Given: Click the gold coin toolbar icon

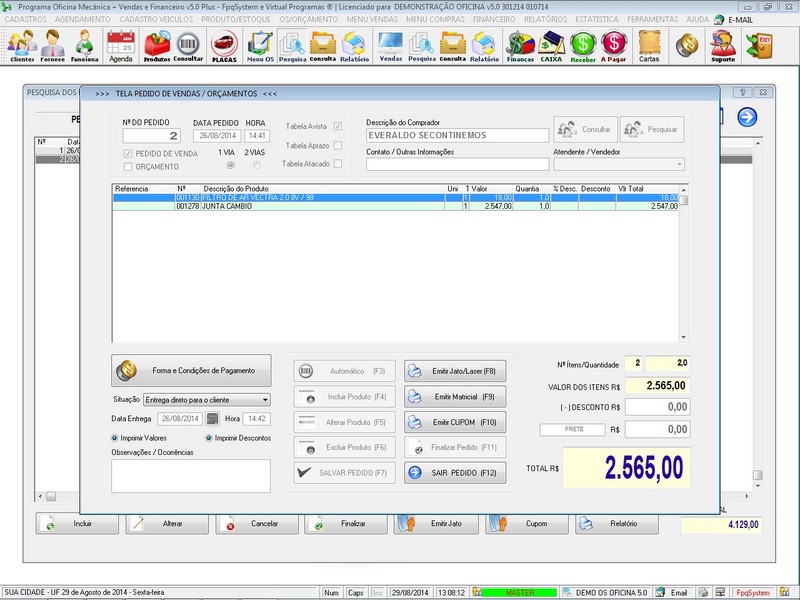Looking at the screenshot, I should pyautogui.click(x=687, y=45).
